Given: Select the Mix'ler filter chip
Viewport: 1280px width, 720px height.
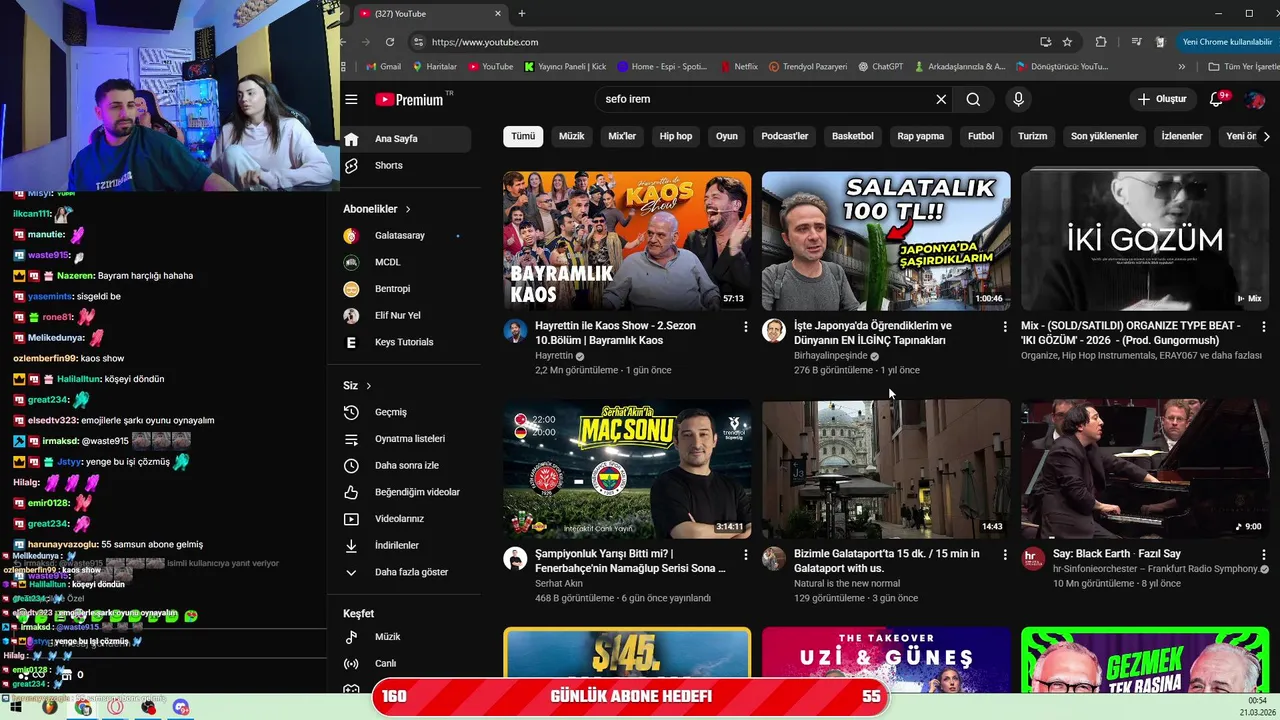Looking at the screenshot, I should click(x=622, y=136).
